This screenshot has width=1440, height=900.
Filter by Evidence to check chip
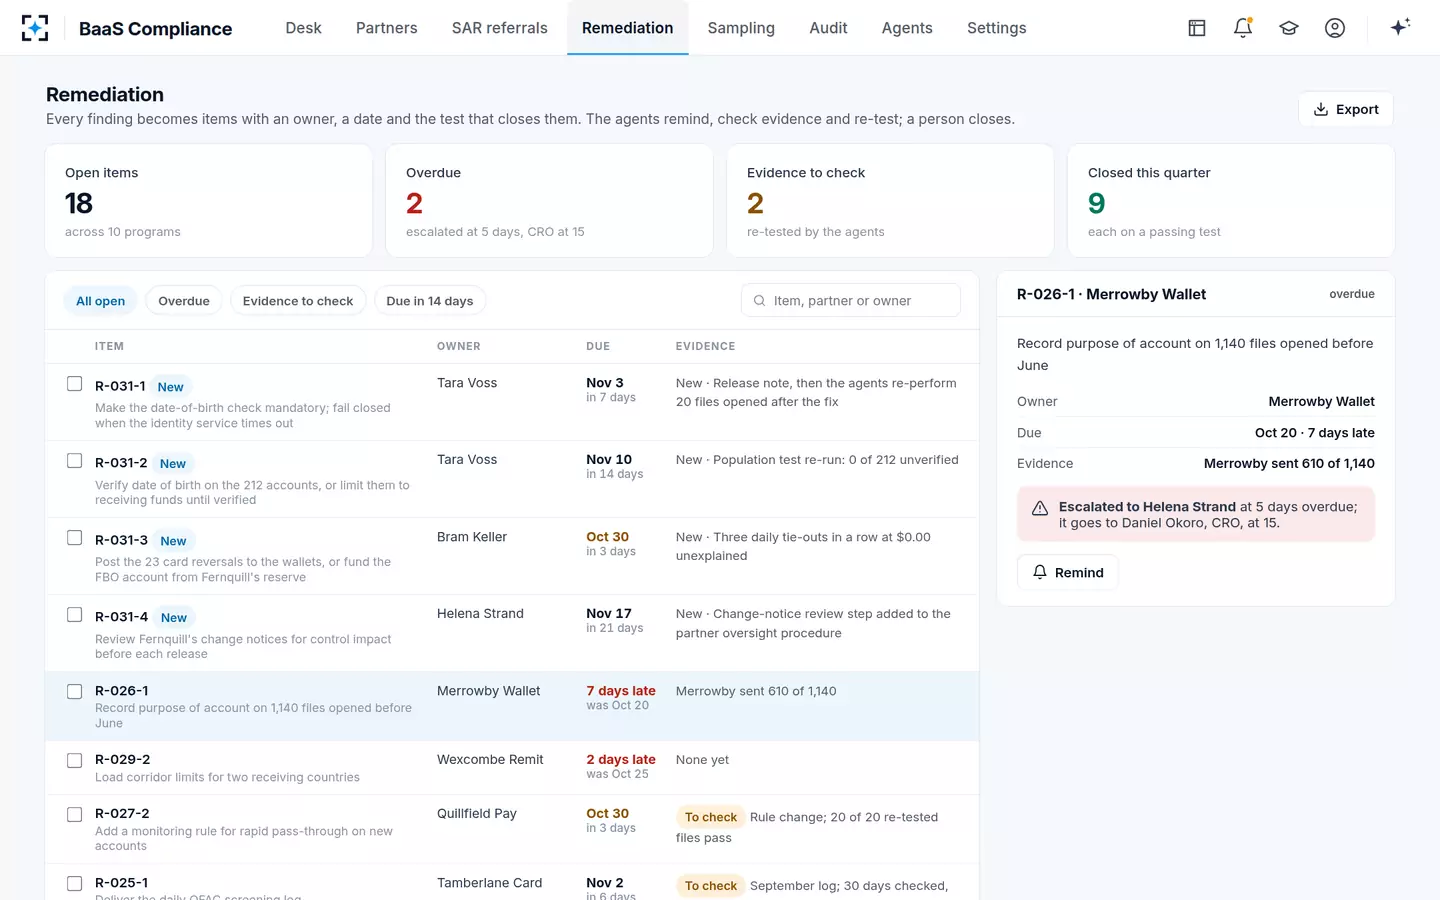click(x=298, y=301)
